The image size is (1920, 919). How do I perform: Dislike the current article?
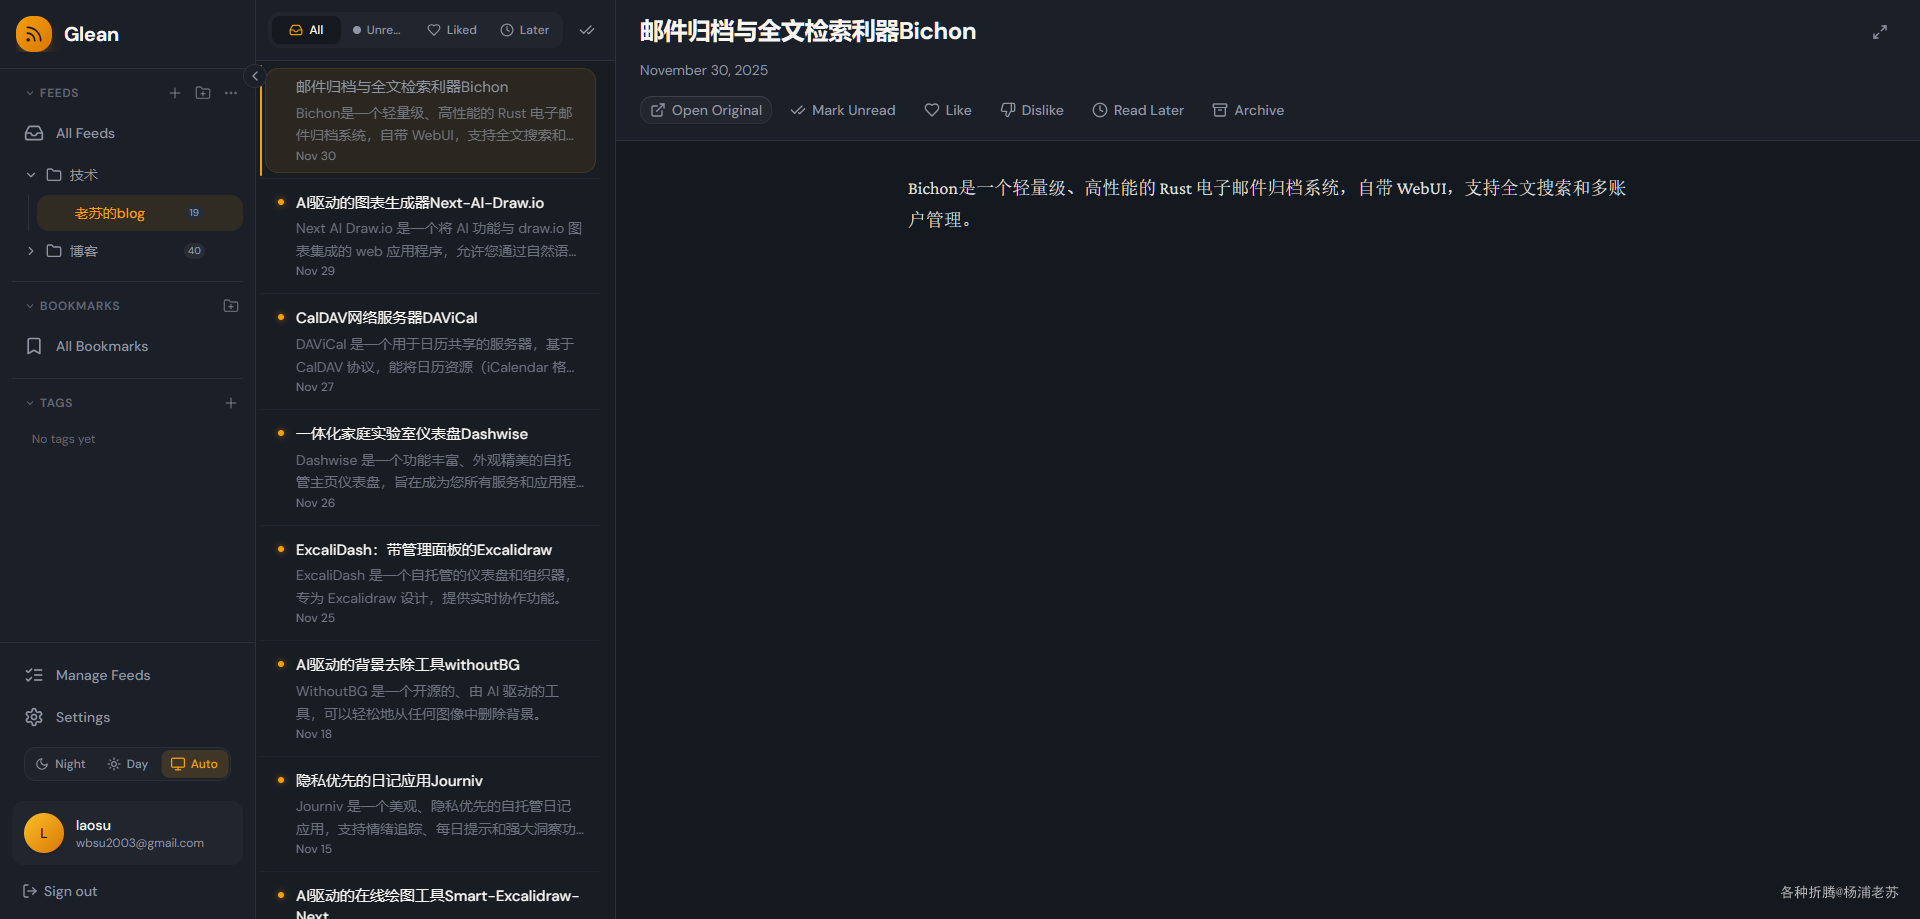1032,110
